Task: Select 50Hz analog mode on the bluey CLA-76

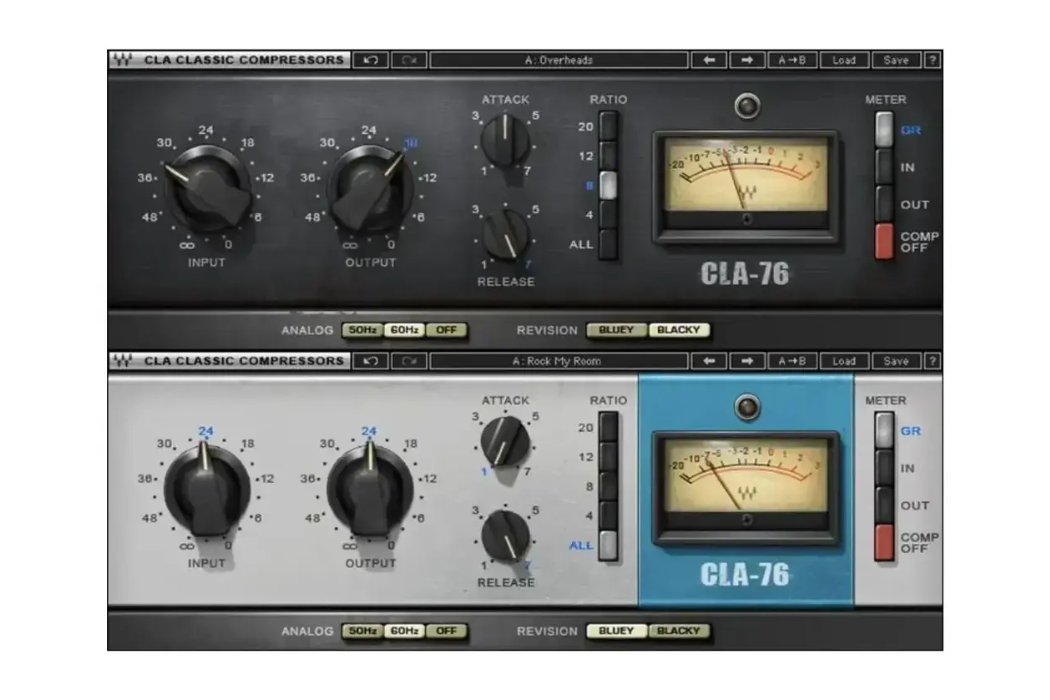Action: point(362,630)
